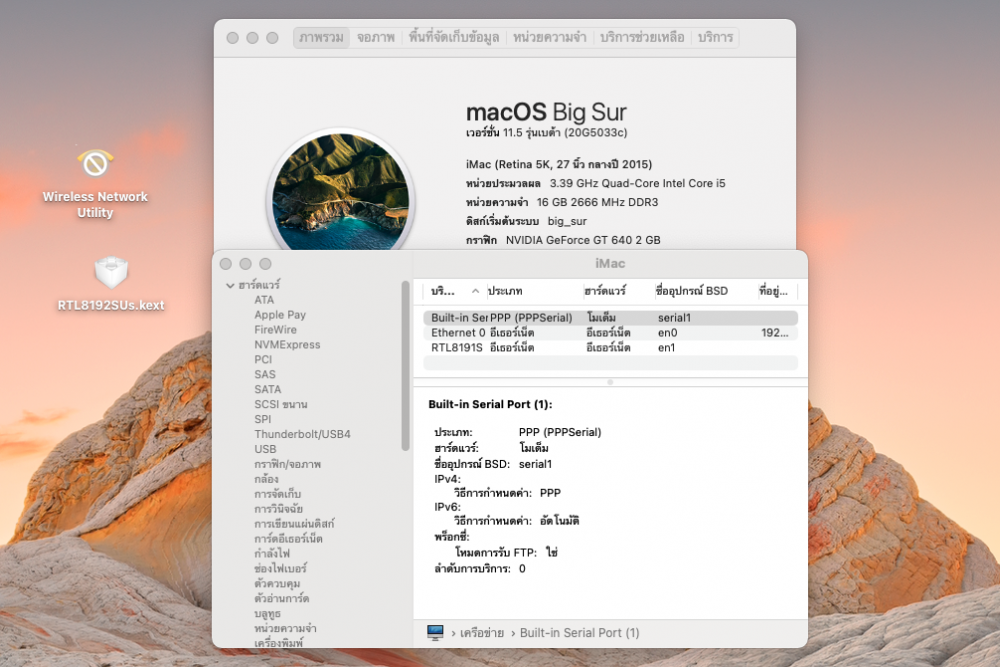Select FireWire in the sidebar
The image size is (1000, 667).
(x=276, y=330)
